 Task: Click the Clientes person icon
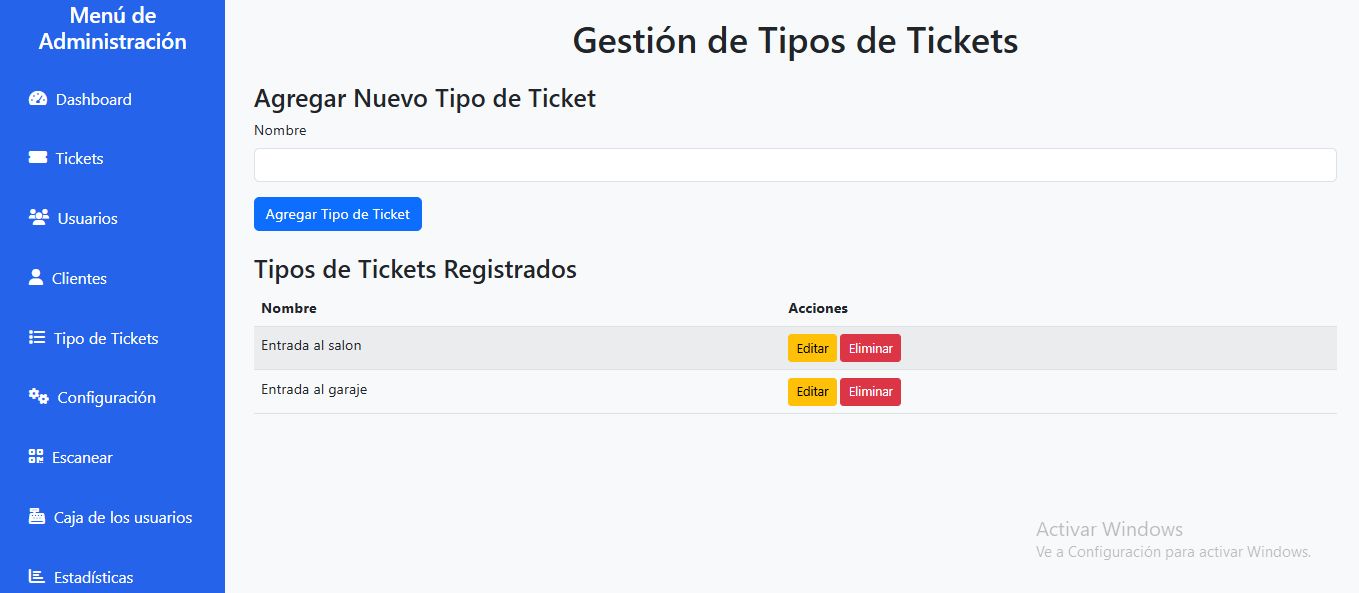click(x=36, y=277)
